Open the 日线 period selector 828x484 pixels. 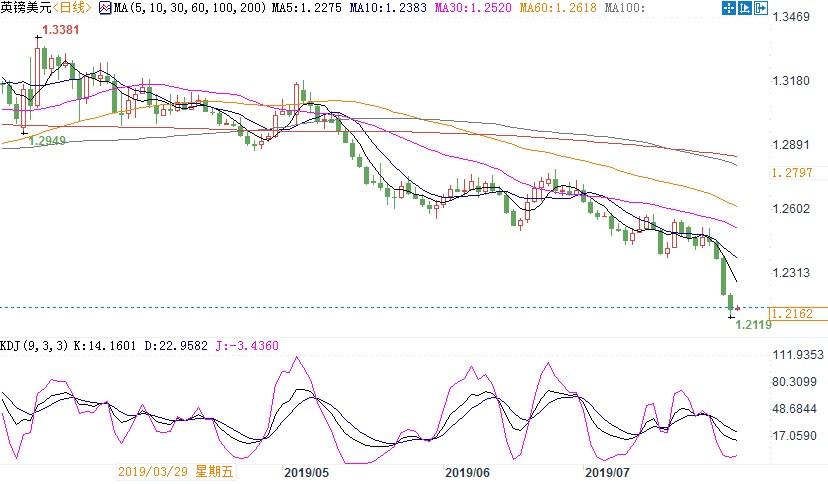pyautogui.click(x=72, y=9)
